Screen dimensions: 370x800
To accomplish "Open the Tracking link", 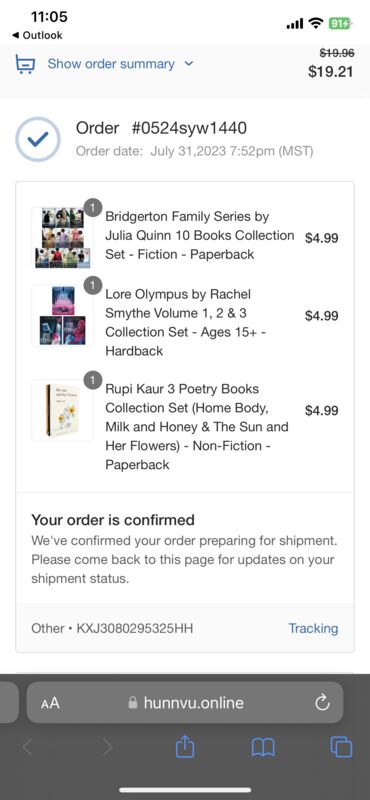I will tap(313, 628).
